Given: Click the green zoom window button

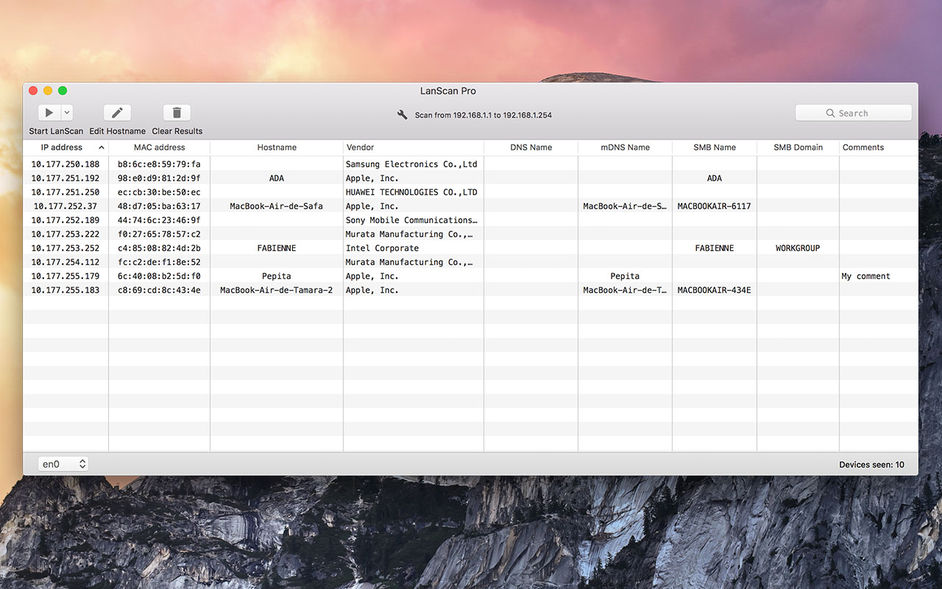Looking at the screenshot, I should point(62,91).
